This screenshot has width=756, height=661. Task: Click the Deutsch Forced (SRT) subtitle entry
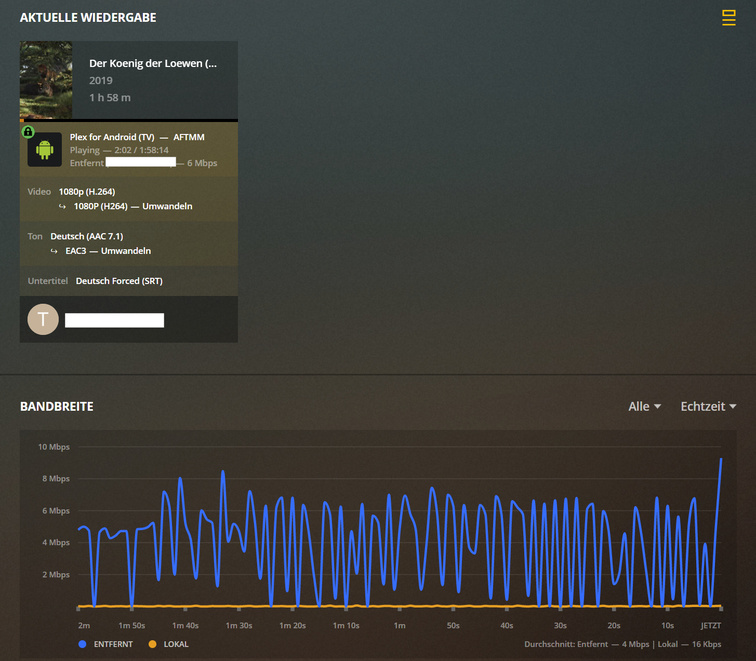[x=119, y=281]
